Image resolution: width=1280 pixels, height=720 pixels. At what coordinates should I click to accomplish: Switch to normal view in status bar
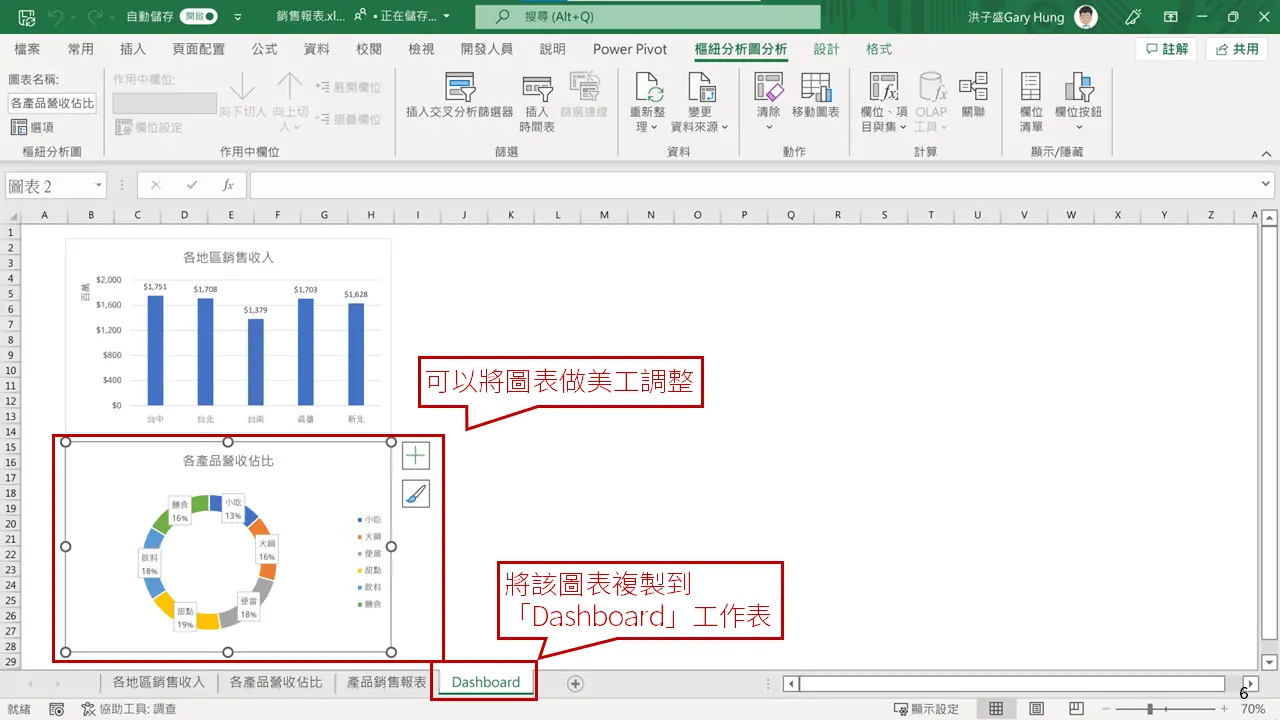coord(996,709)
